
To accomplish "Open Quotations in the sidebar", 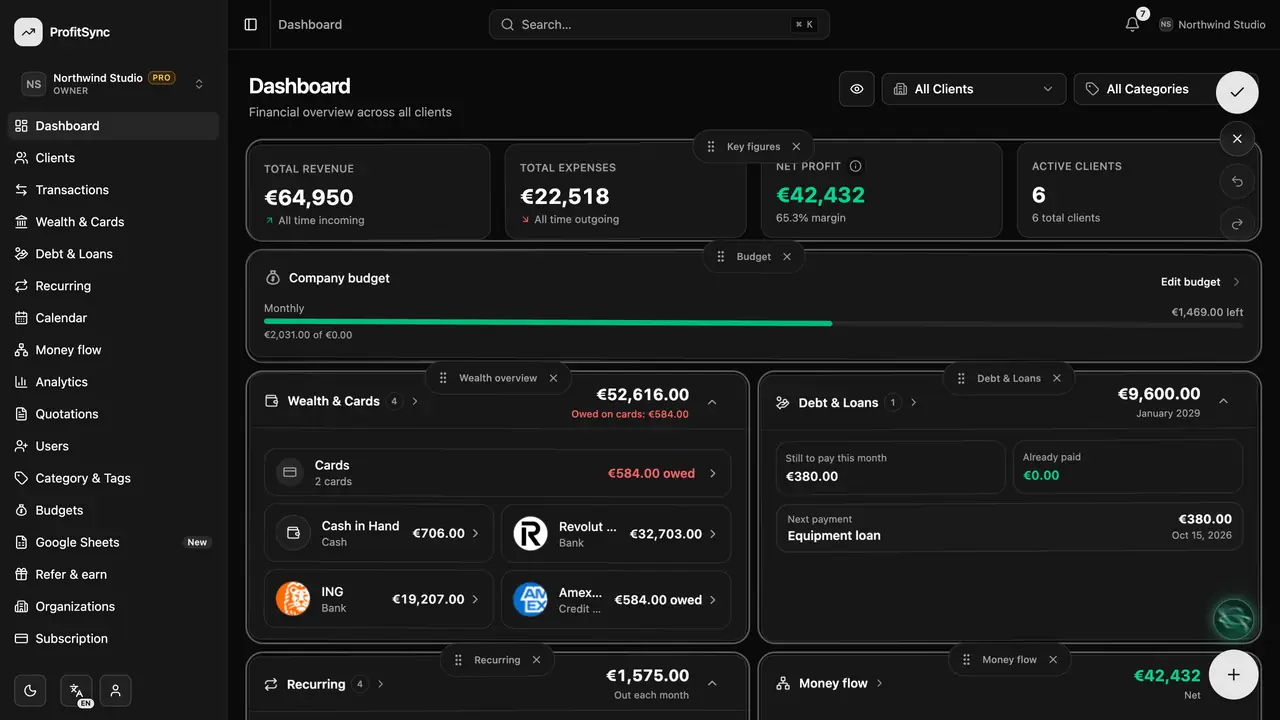I will tap(114, 414).
